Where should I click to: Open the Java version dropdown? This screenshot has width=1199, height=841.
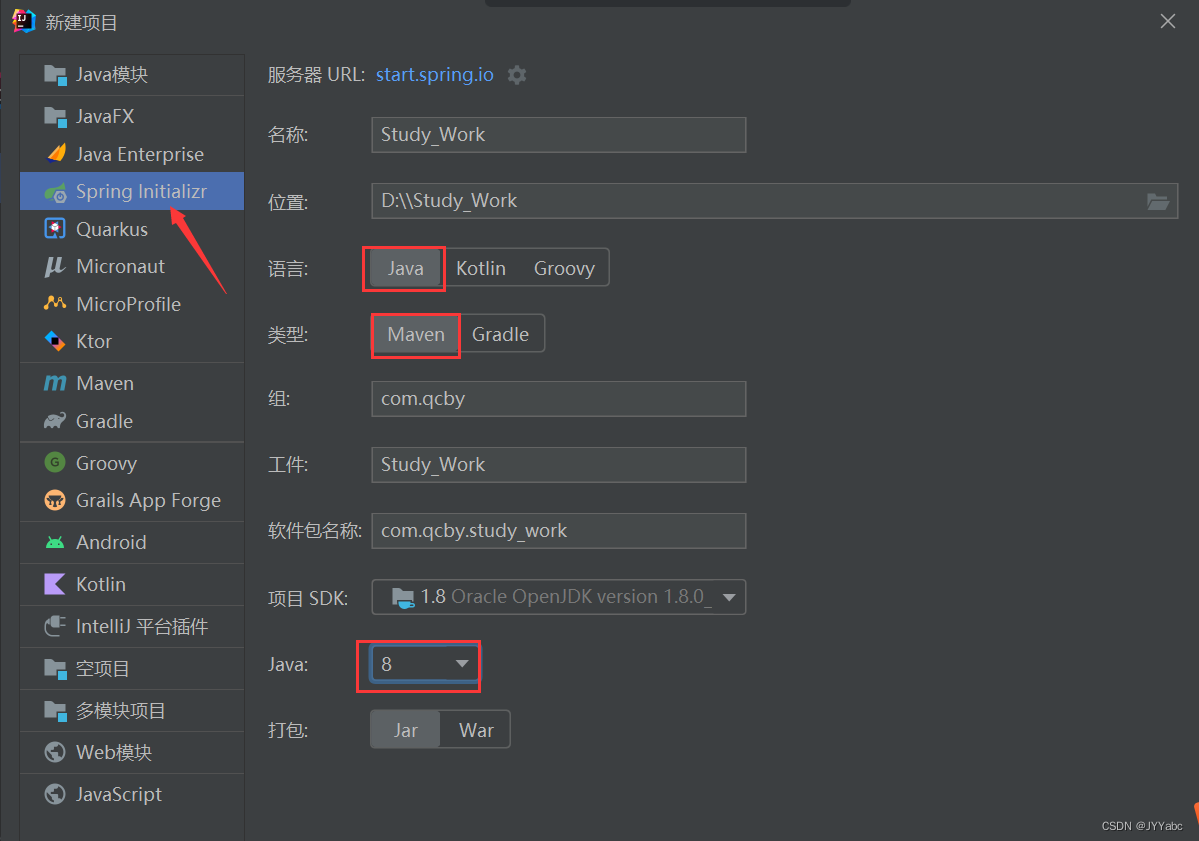click(425, 664)
